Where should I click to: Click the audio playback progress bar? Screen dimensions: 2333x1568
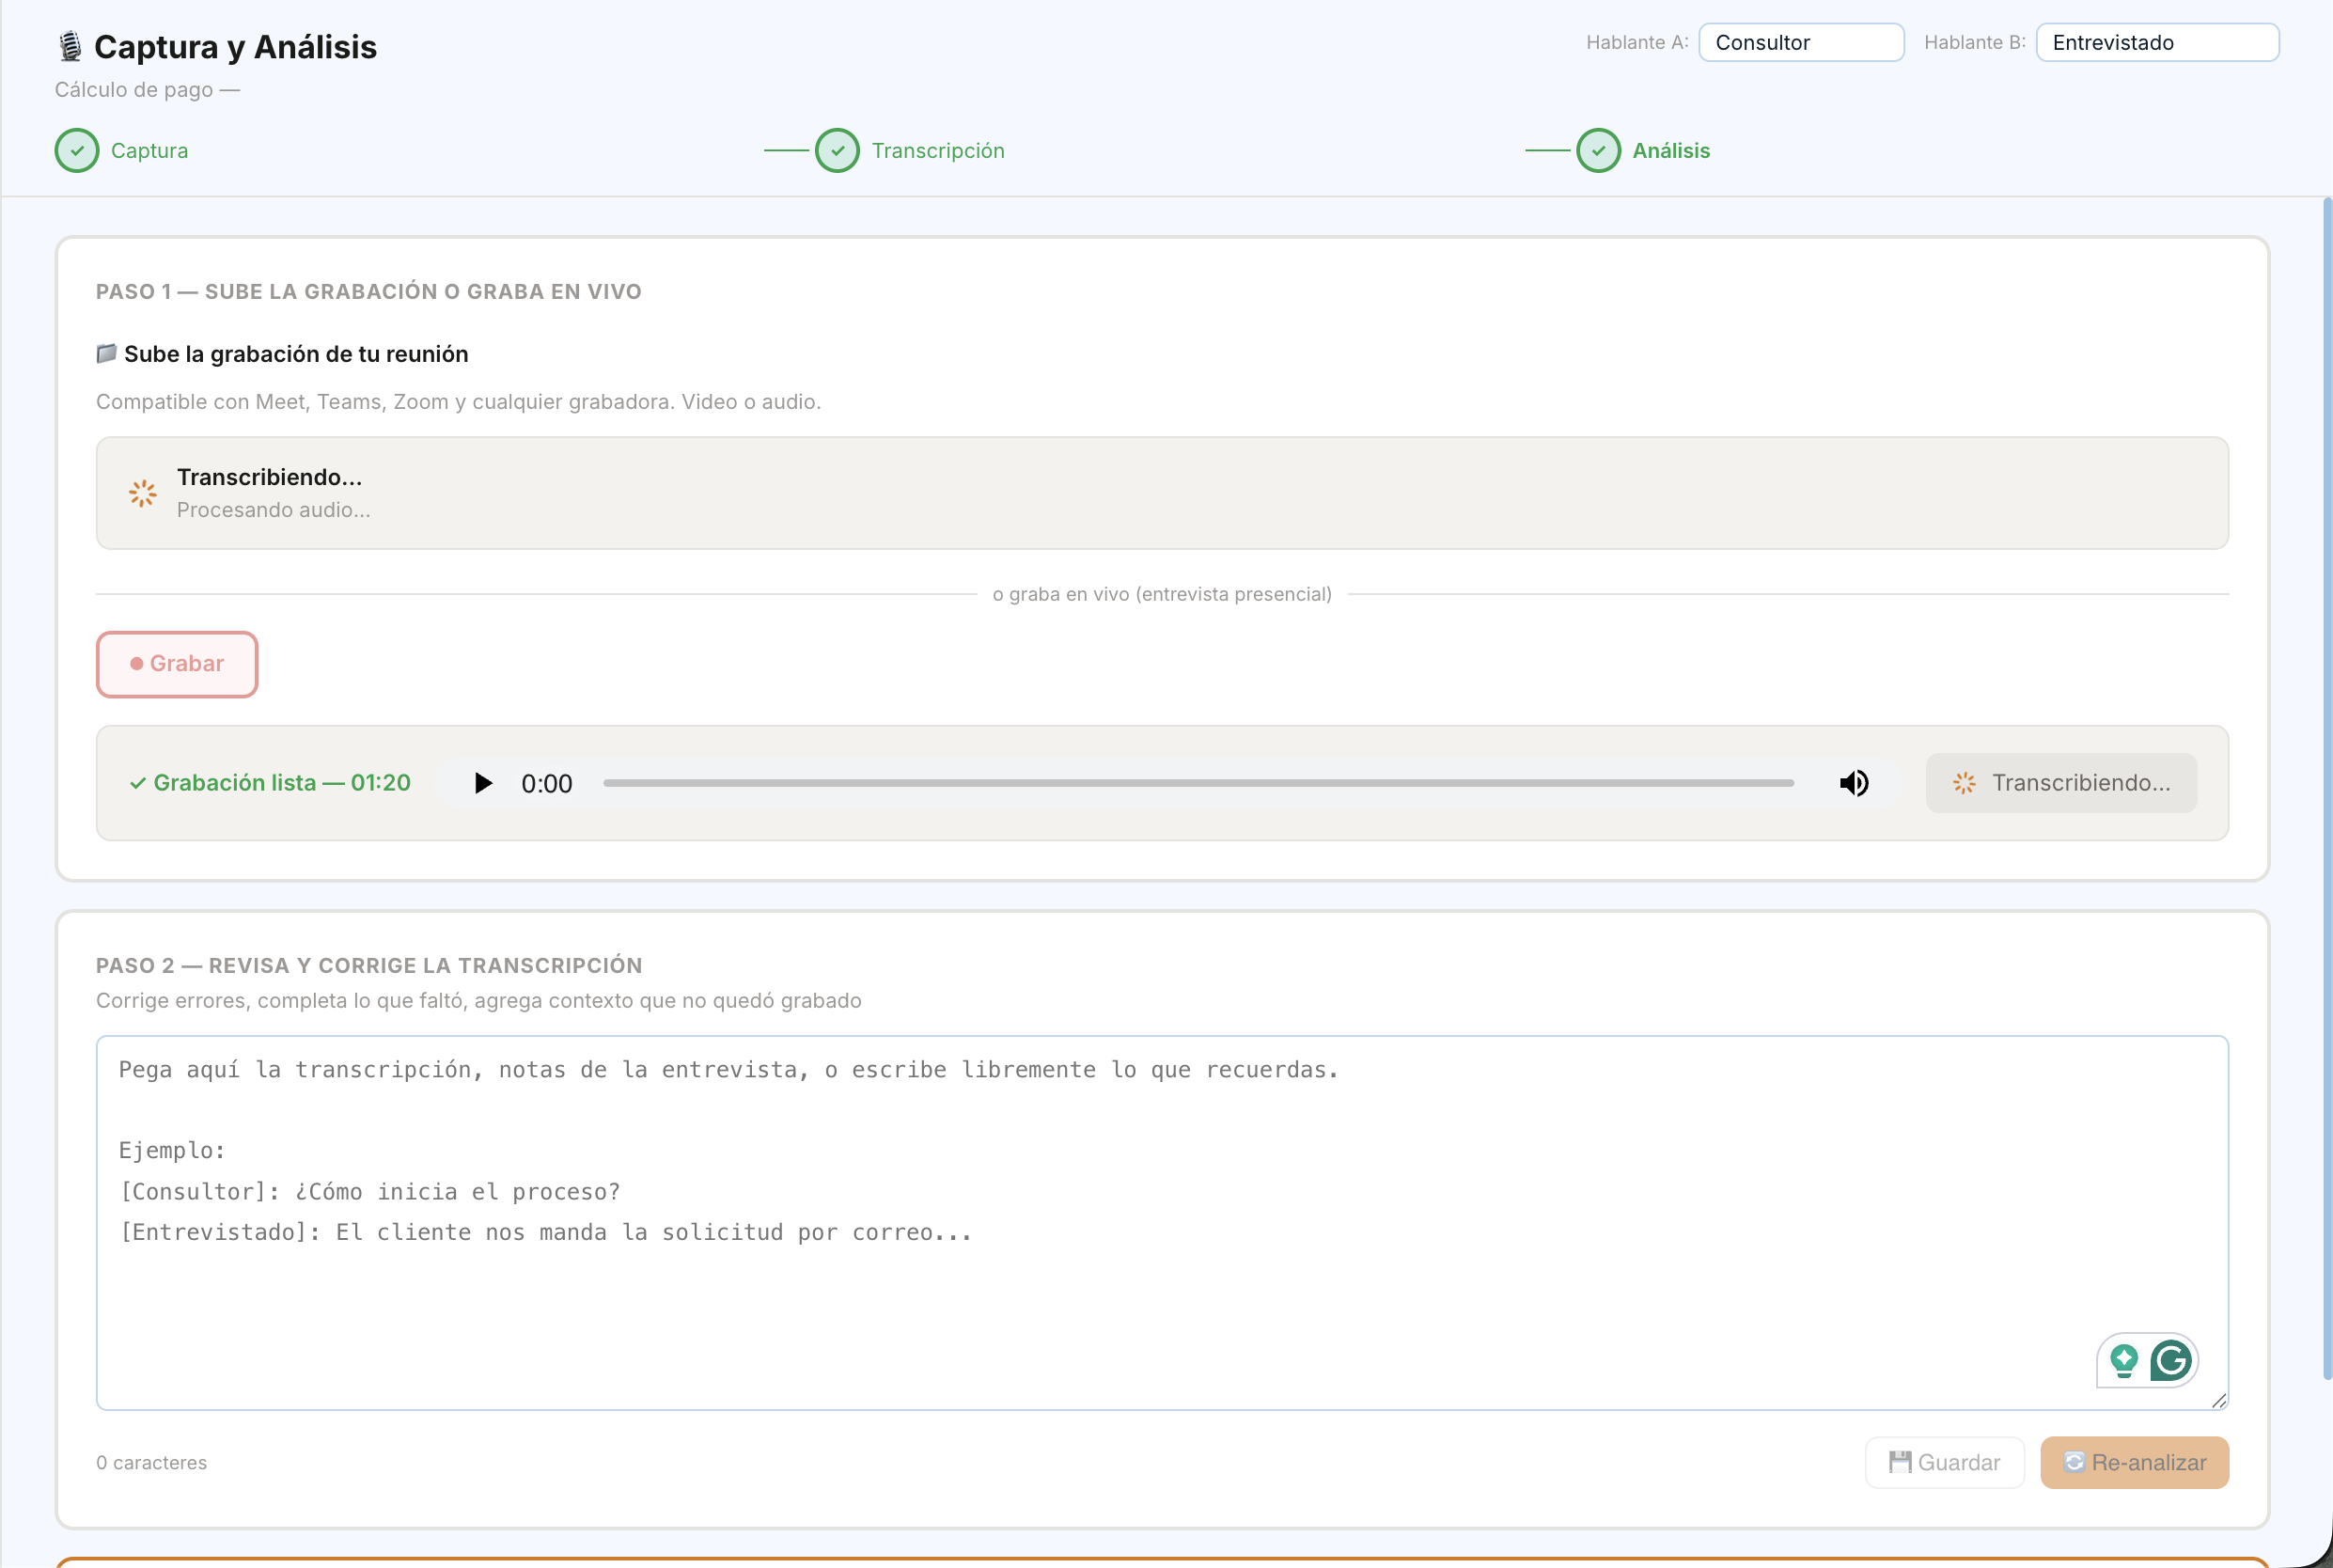tap(1198, 783)
